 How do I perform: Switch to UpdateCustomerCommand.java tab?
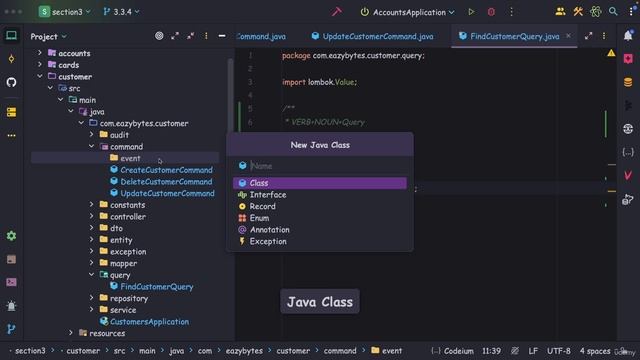click(372, 36)
